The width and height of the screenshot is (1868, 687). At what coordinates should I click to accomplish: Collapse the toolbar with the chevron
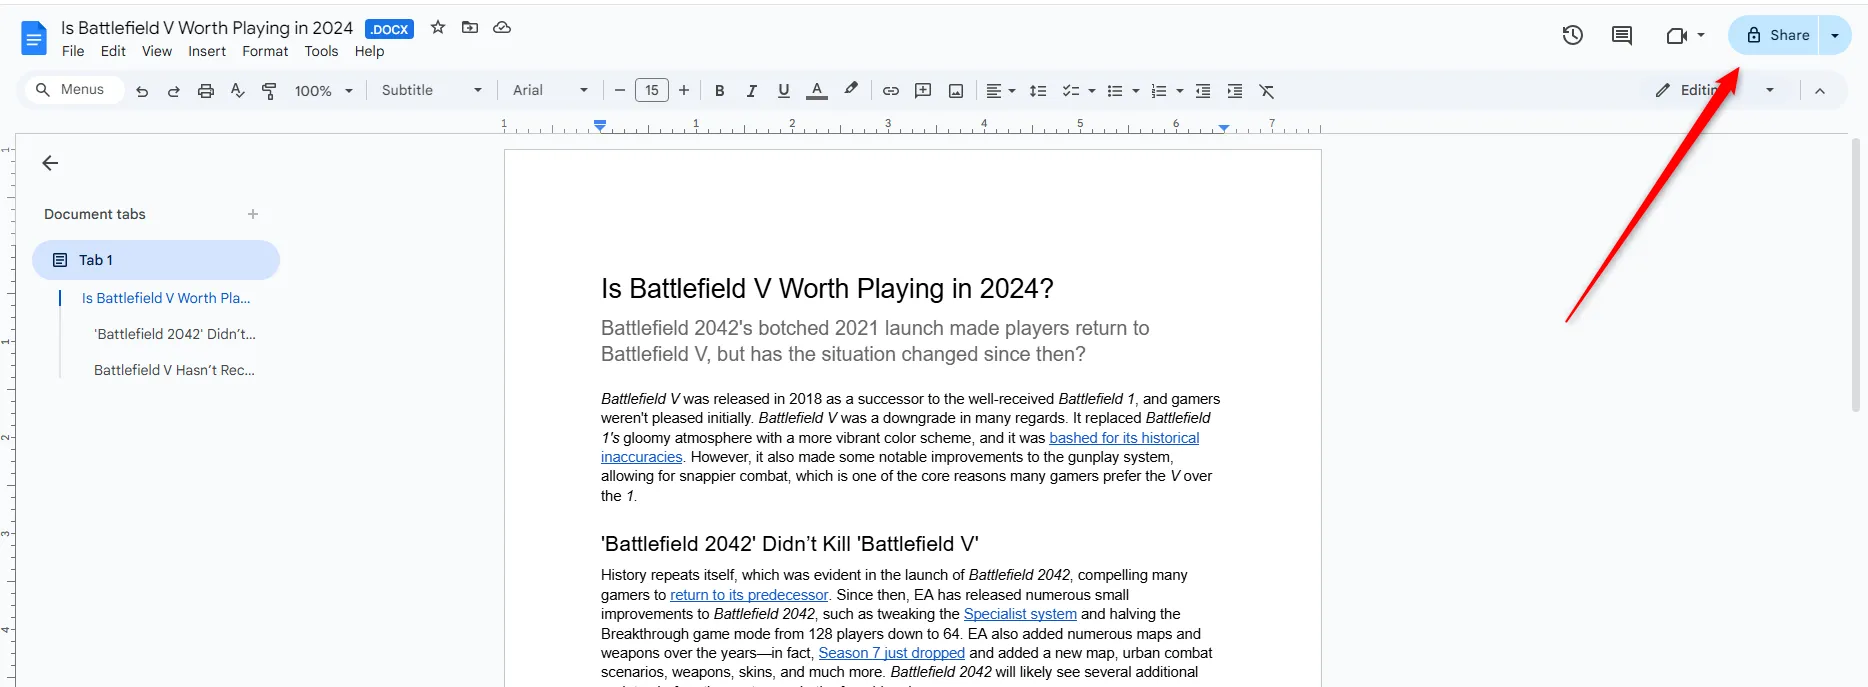coord(1820,91)
